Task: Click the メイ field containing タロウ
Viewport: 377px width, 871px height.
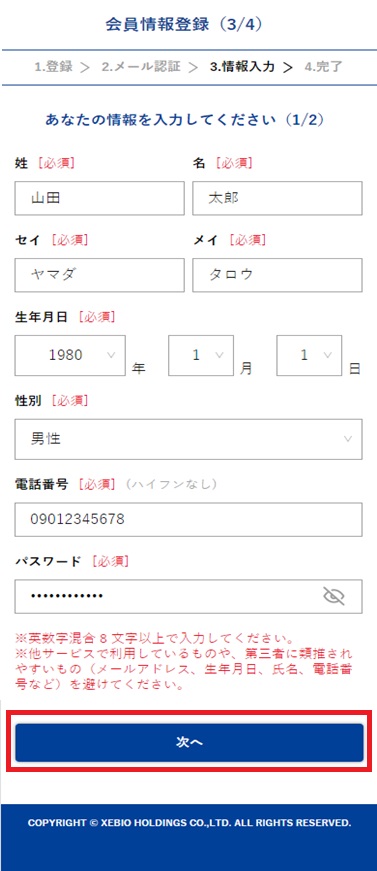Action: 278,274
